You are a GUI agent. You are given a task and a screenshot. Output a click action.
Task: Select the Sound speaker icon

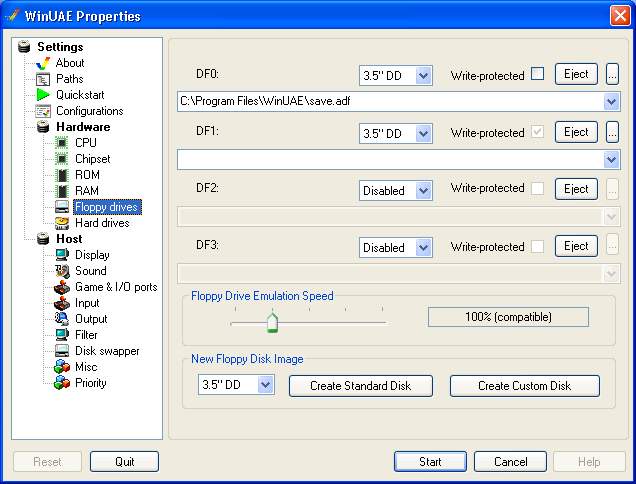(x=62, y=271)
